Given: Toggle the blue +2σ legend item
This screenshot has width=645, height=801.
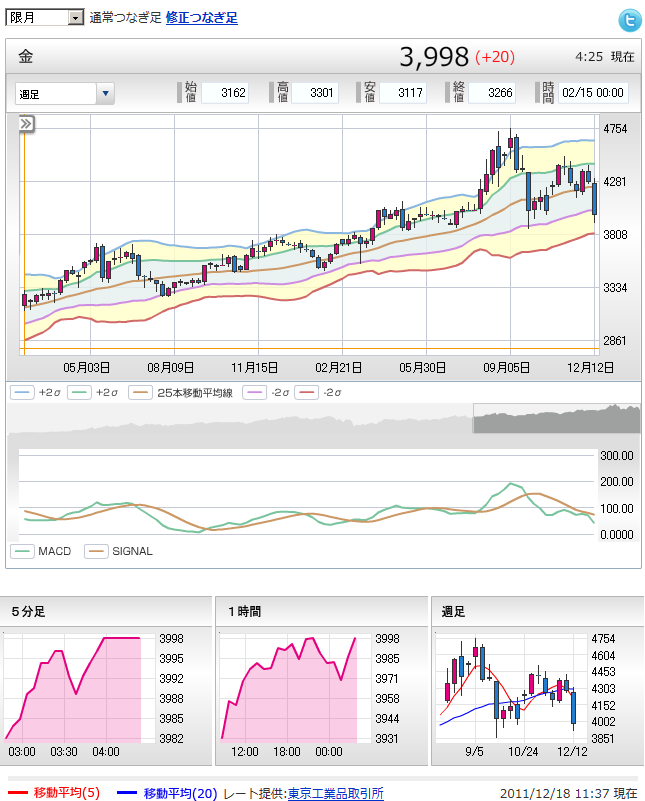Looking at the screenshot, I should [37, 393].
